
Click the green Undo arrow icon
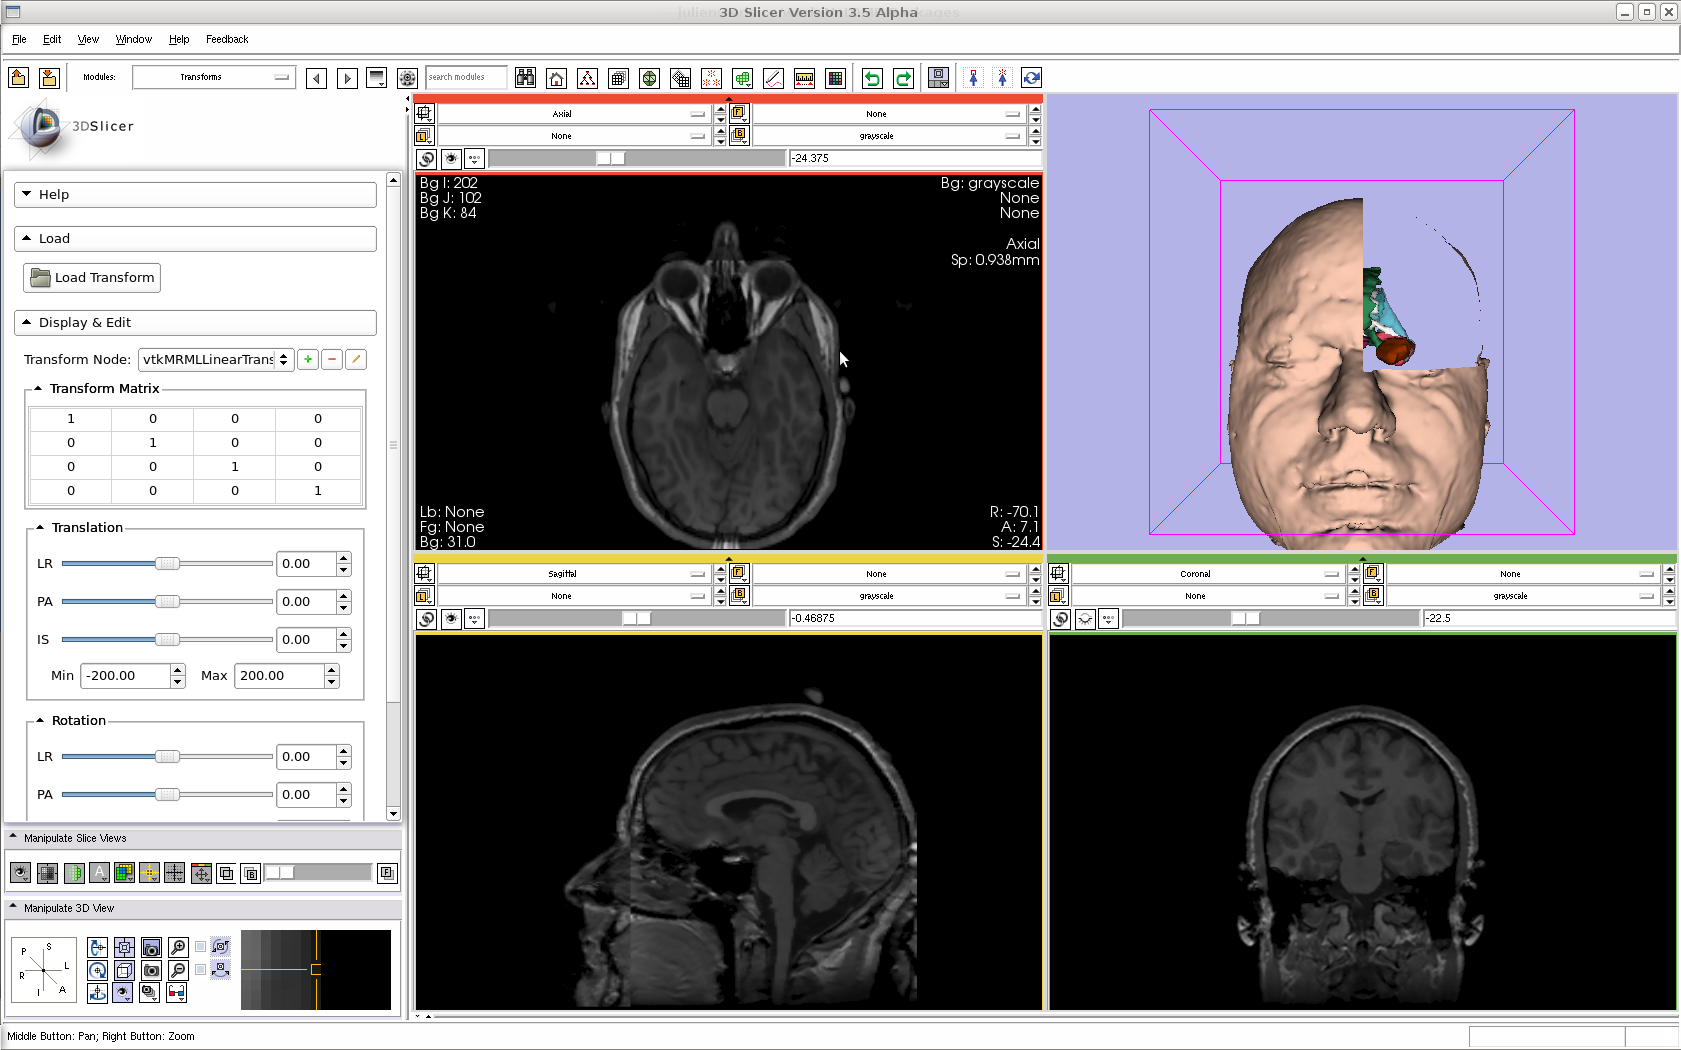pyautogui.click(x=872, y=78)
